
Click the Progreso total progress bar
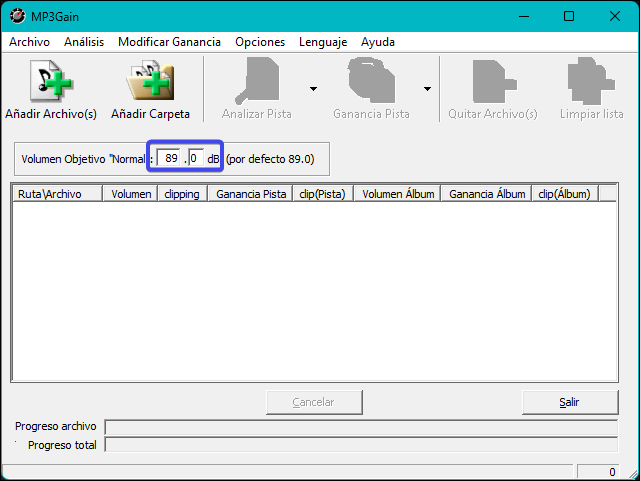(x=361, y=445)
